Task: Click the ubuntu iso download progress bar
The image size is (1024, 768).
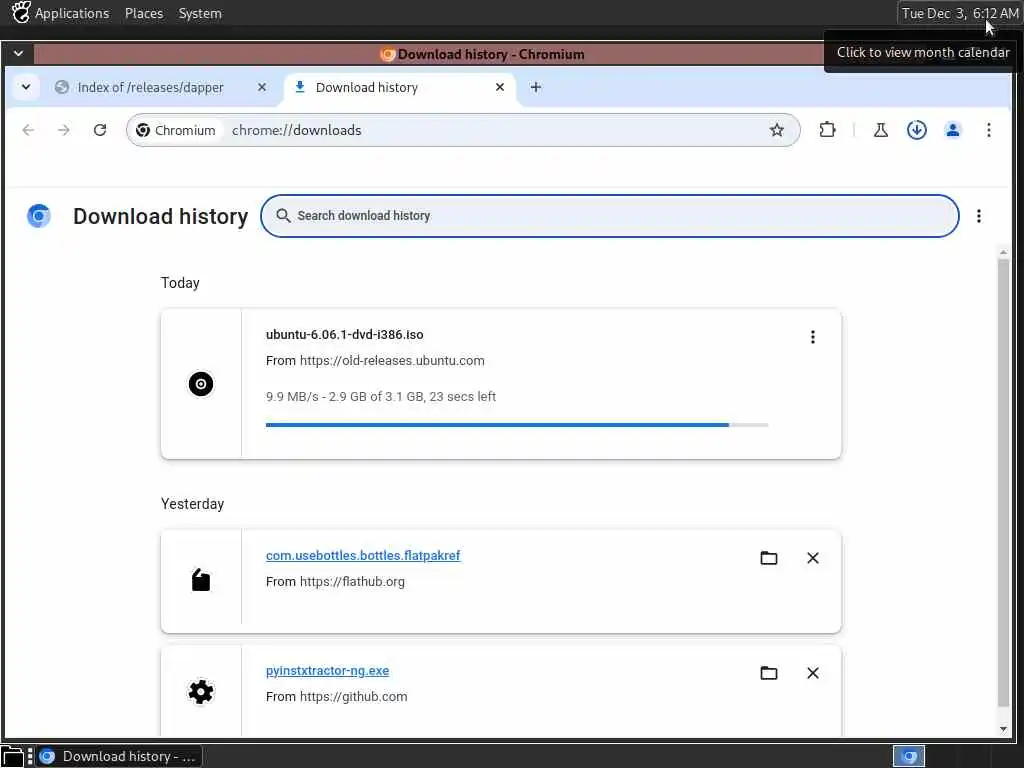Action: pyautogui.click(x=517, y=424)
